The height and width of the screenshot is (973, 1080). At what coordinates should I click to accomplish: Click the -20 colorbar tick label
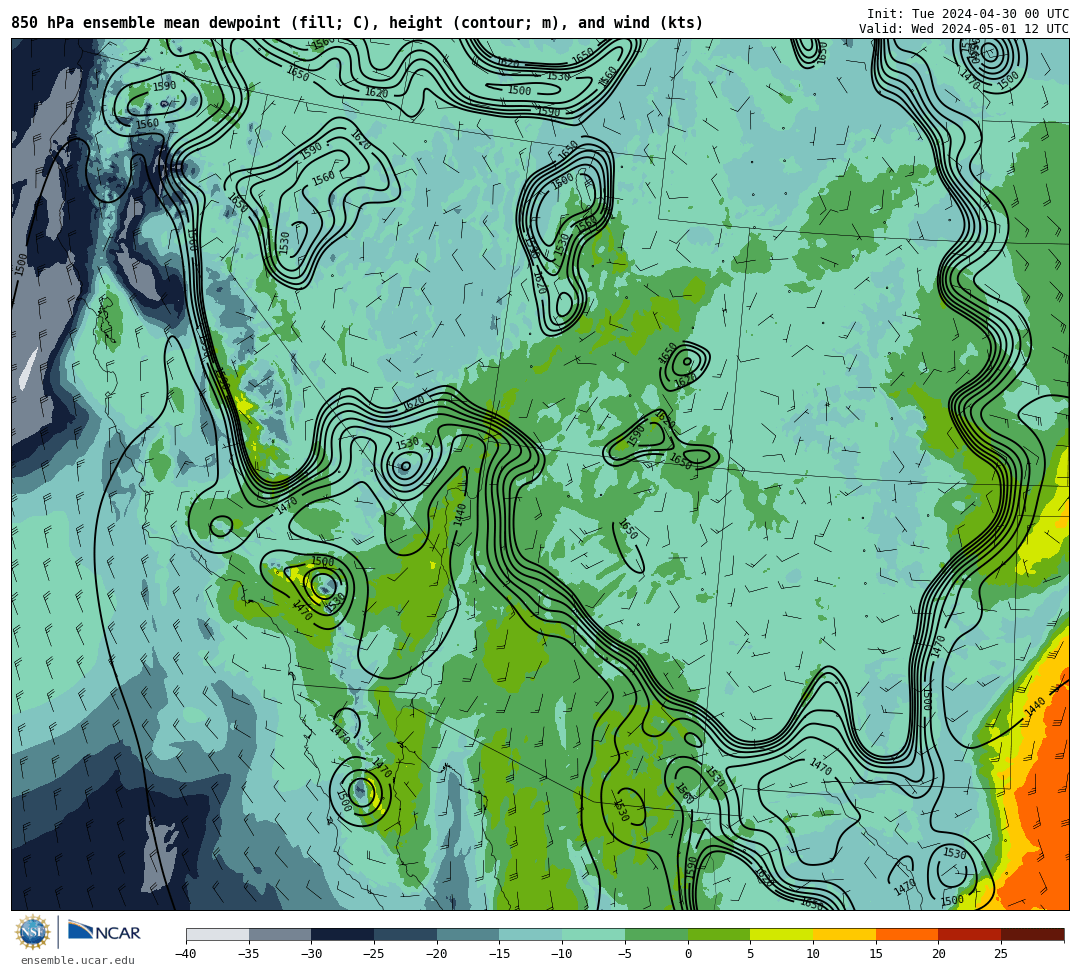click(437, 954)
